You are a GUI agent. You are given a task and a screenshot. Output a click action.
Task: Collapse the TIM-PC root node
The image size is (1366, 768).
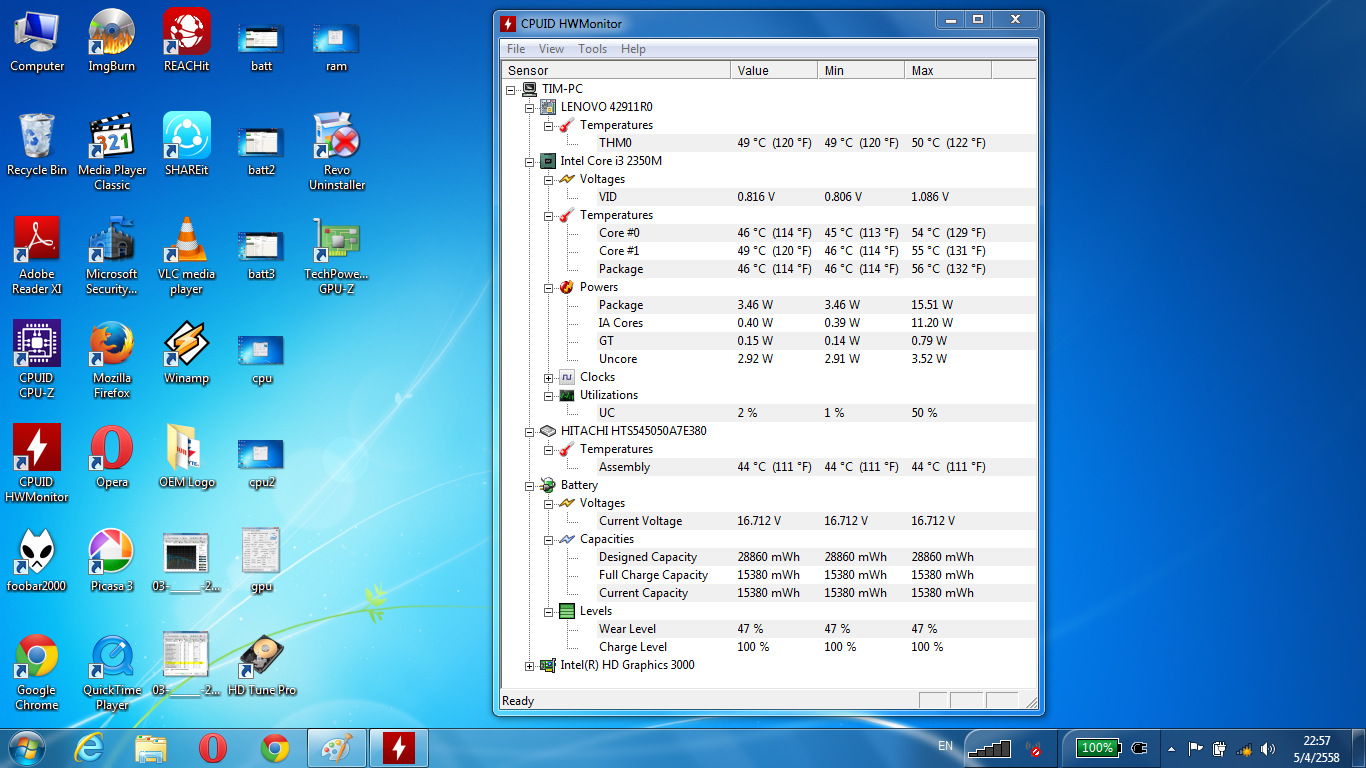511,89
